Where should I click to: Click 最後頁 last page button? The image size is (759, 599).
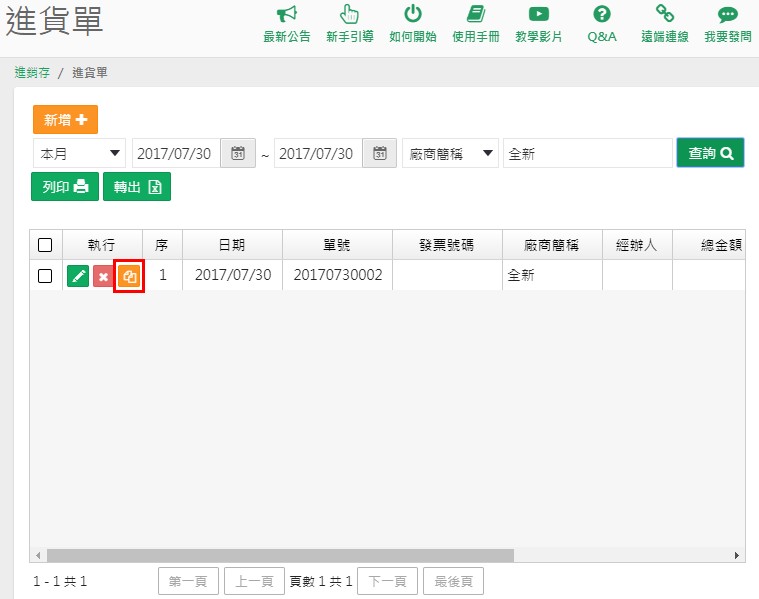(x=454, y=581)
